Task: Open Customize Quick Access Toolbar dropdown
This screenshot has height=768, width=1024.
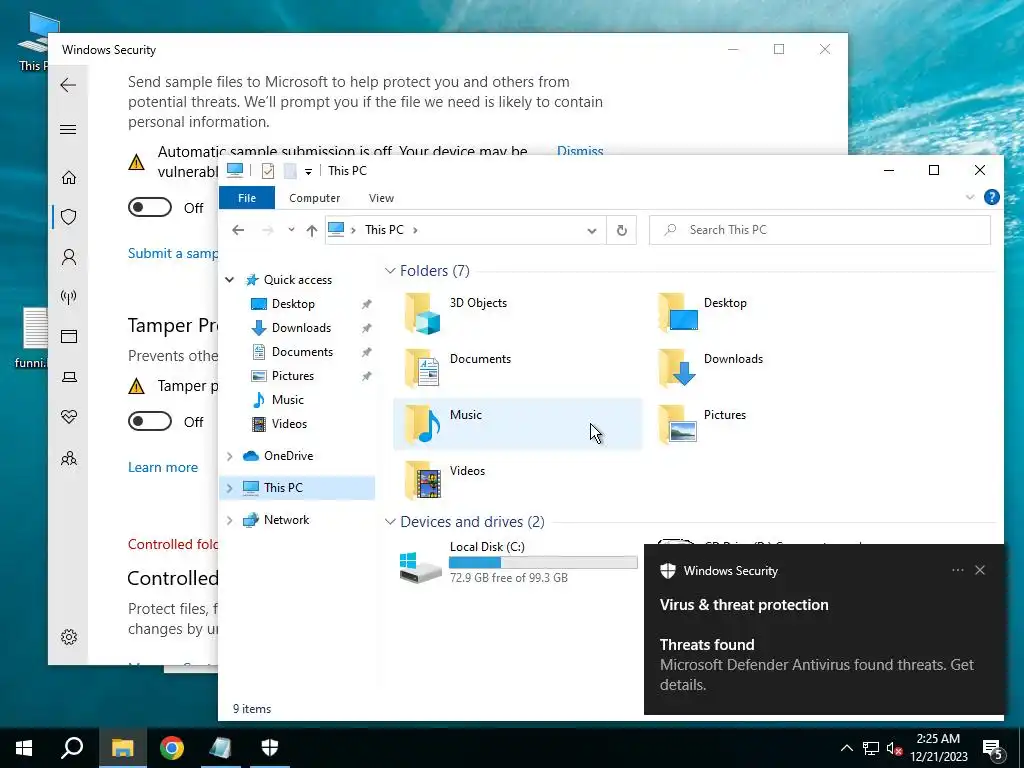Action: (x=308, y=172)
